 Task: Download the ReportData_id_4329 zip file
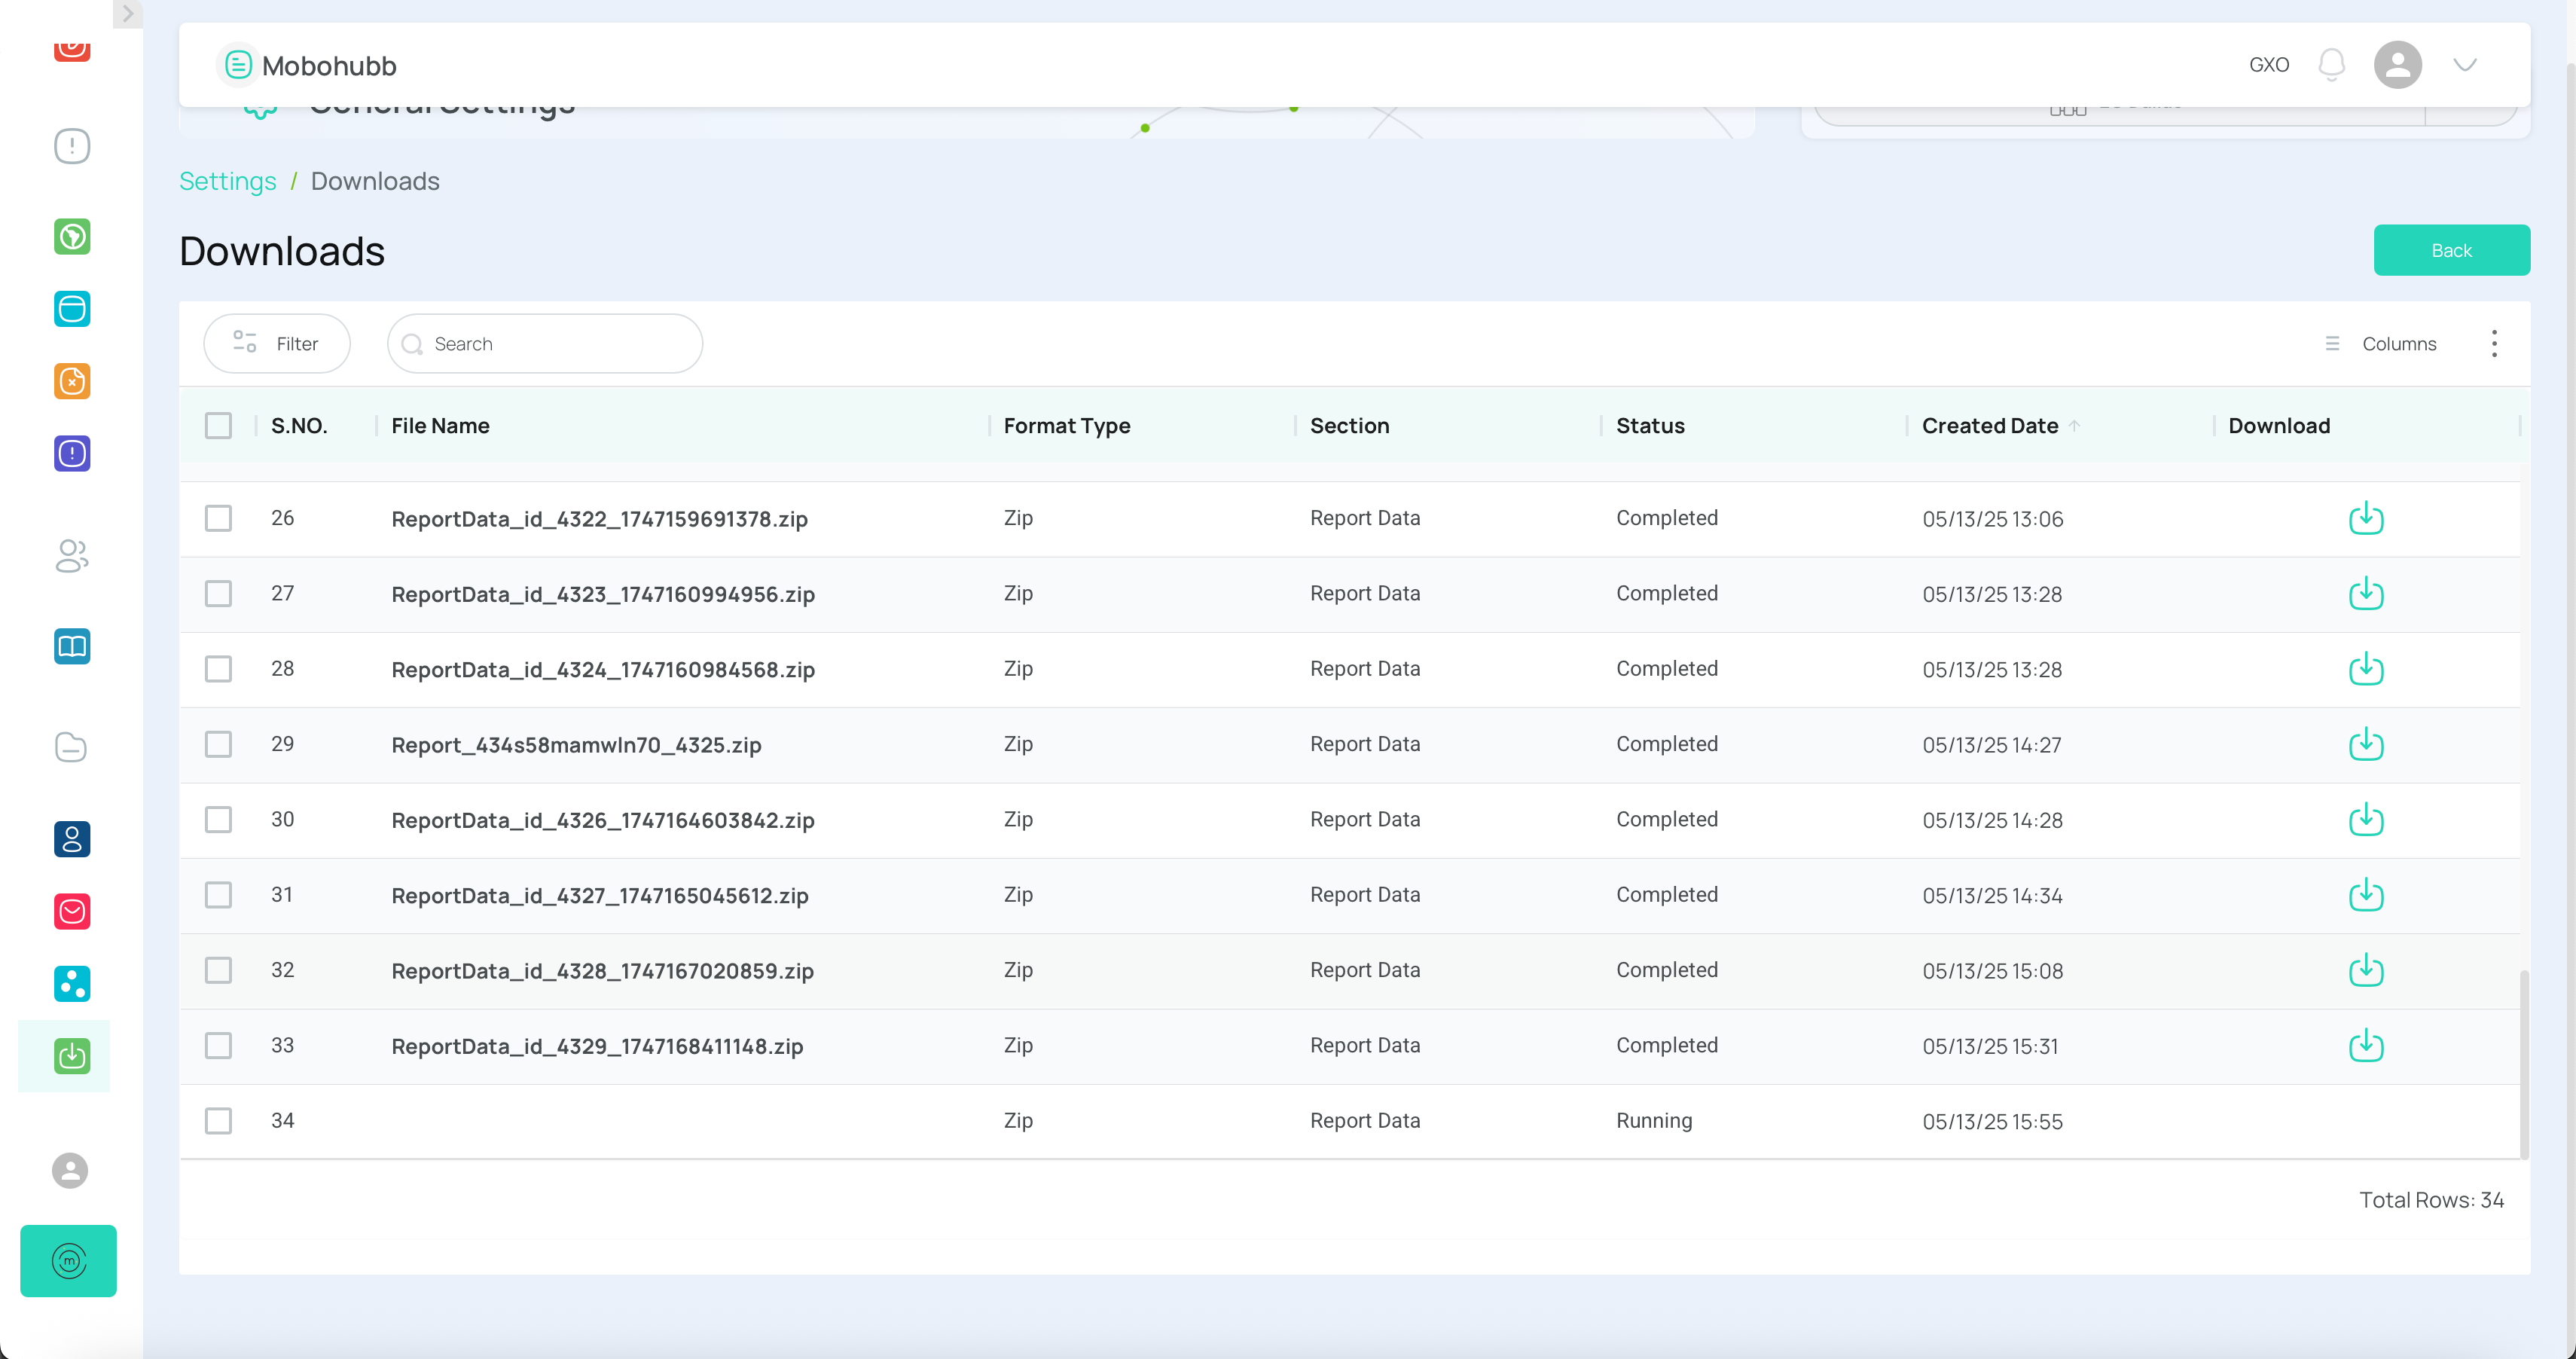click(x=2365, y=1045)
